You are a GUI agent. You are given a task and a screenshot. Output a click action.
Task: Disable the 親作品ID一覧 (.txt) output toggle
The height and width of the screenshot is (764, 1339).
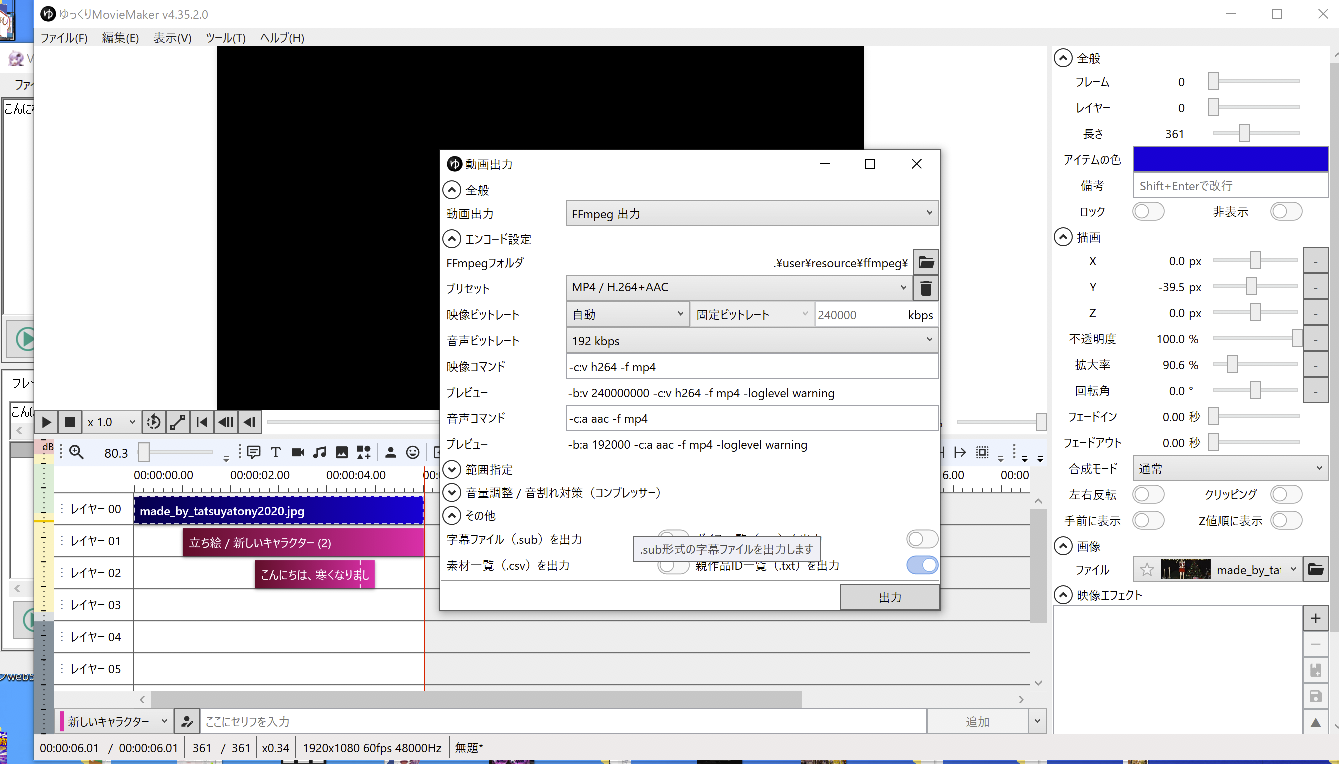922,566
